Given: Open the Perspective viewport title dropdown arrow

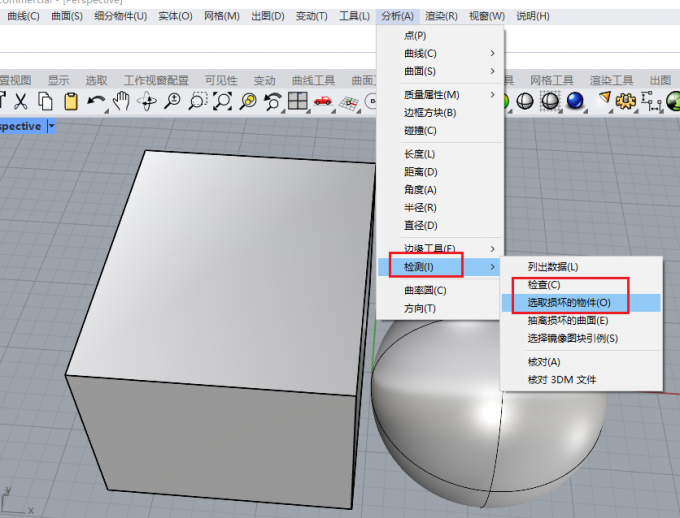Looking at the screenshot, I should point(51,126).
